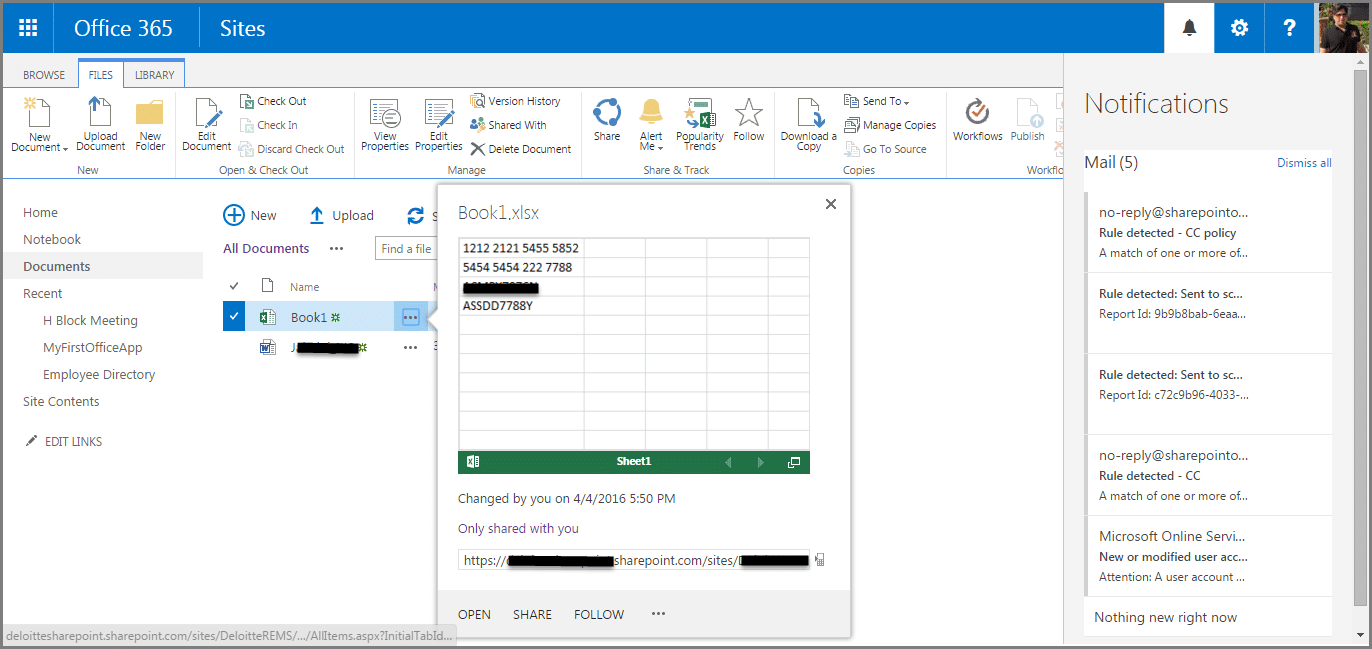1372x649 pixels.
Task: Click FOLLOW in the callout footer
Action: point(599,614)
